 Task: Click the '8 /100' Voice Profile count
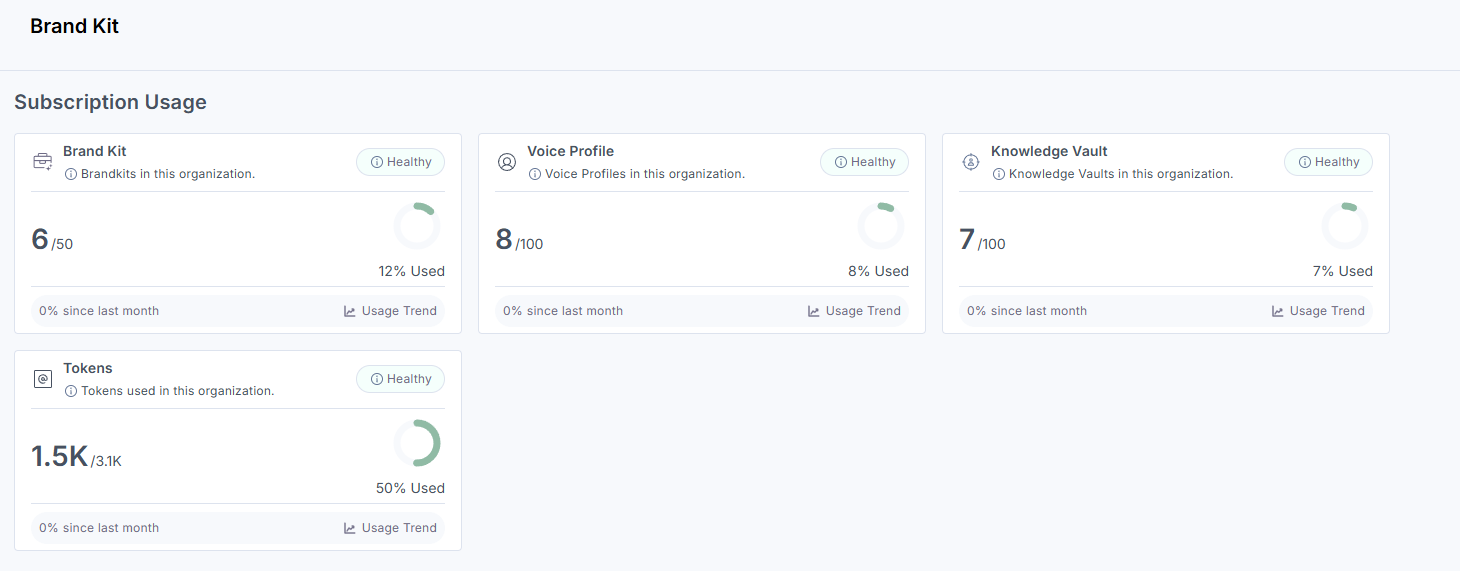pyautogui.click(x=519, y=240)
